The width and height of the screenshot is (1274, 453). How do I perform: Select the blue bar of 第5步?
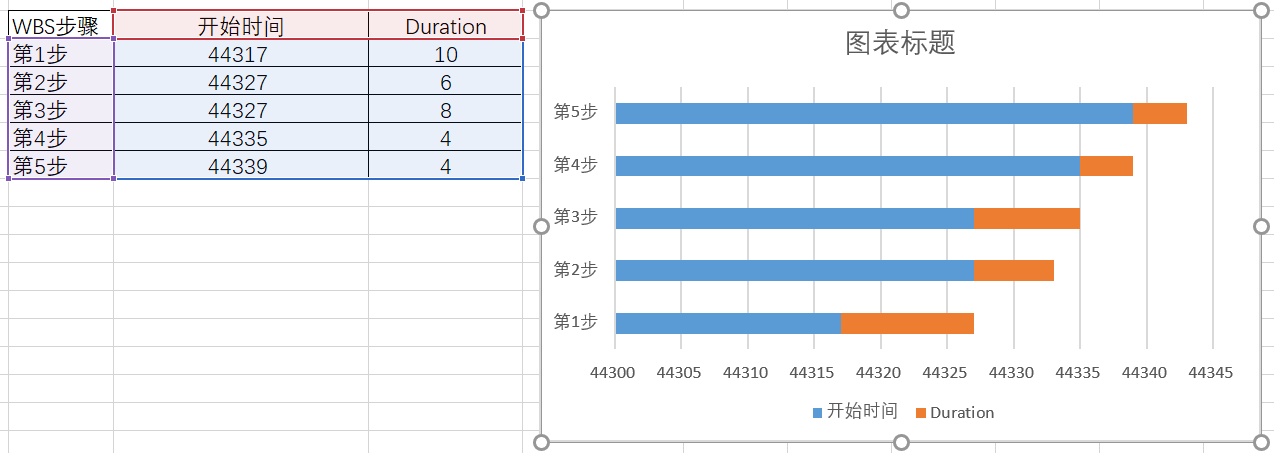tap(874, 113)
